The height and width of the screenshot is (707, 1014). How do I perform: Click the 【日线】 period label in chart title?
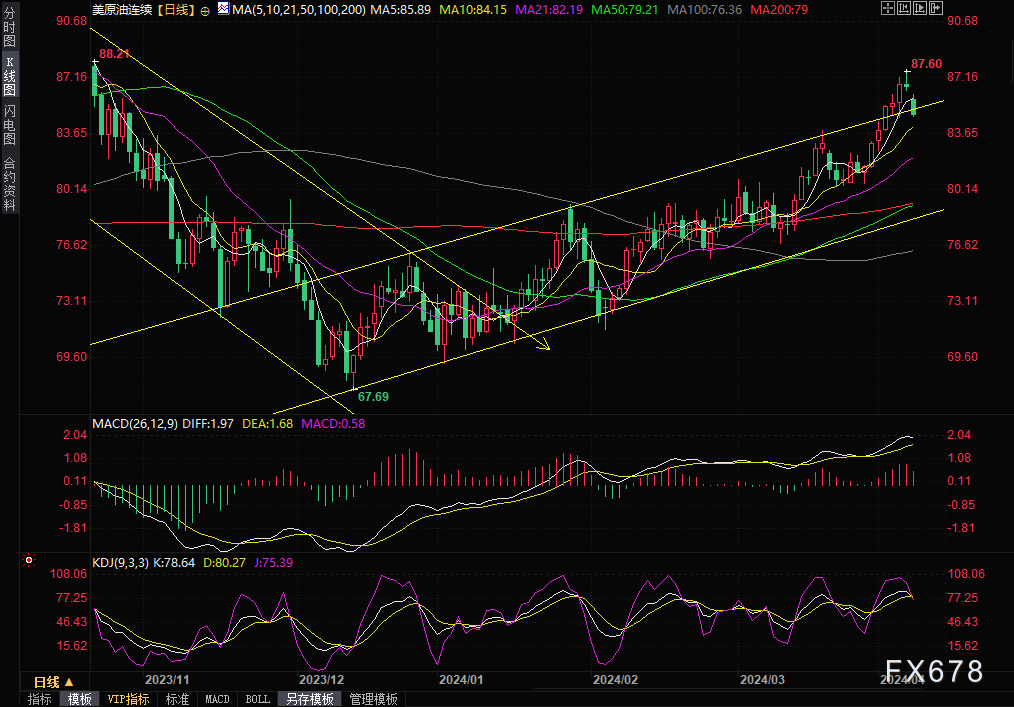click(x=174, y=10)
